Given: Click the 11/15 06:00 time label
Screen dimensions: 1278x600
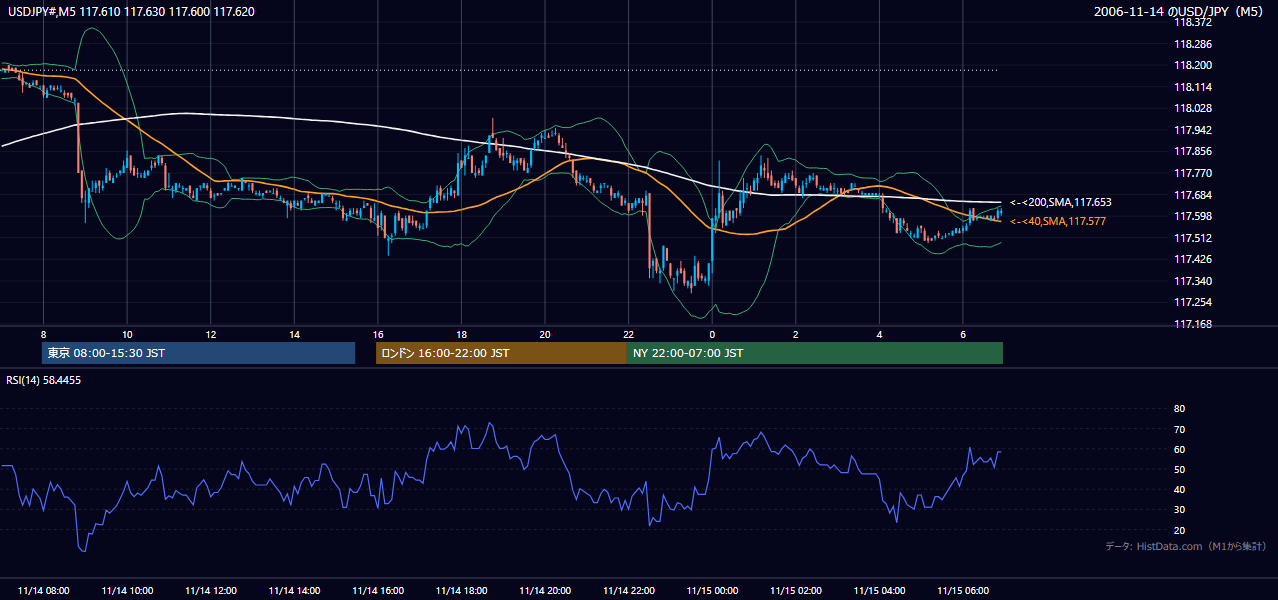Looking at the screenshot, I should tap(963, 591).
